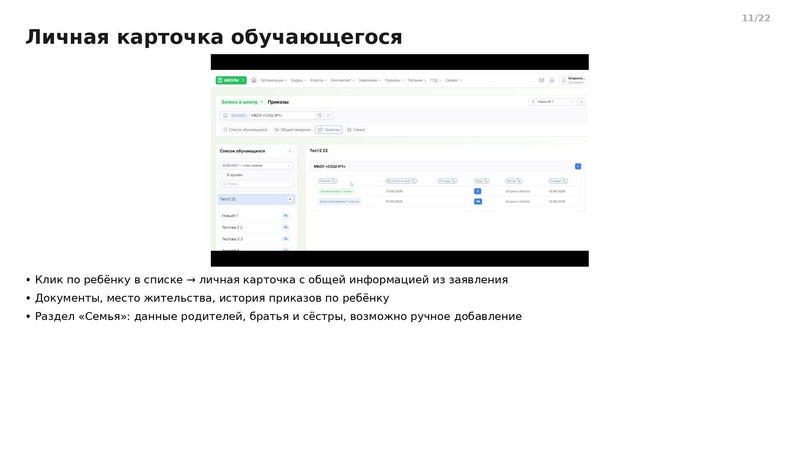The width and height of the screenshot is (800, 450).
Task: Open the «Контингент» dropdown menu
Action: click(x=342, y=80)
